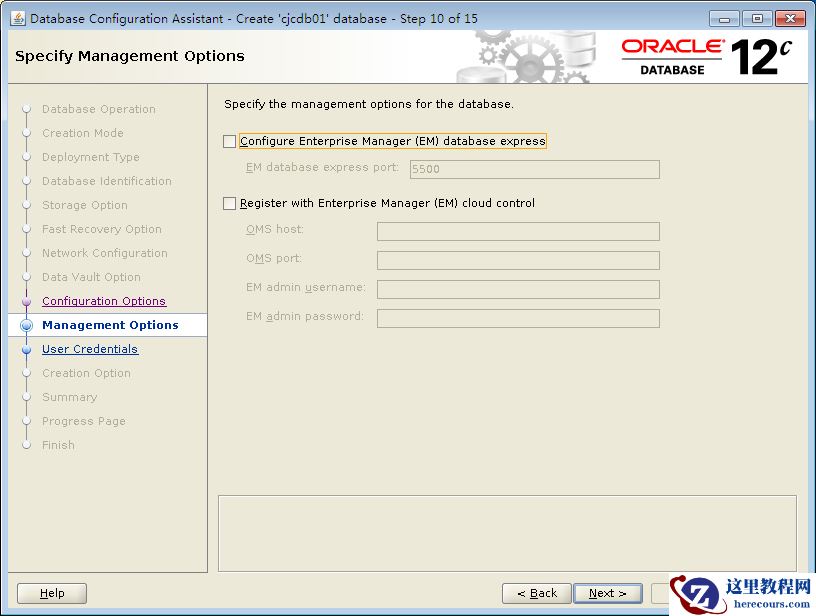
Task: Click the OMS host input field
Action: [x=518, y=231]
